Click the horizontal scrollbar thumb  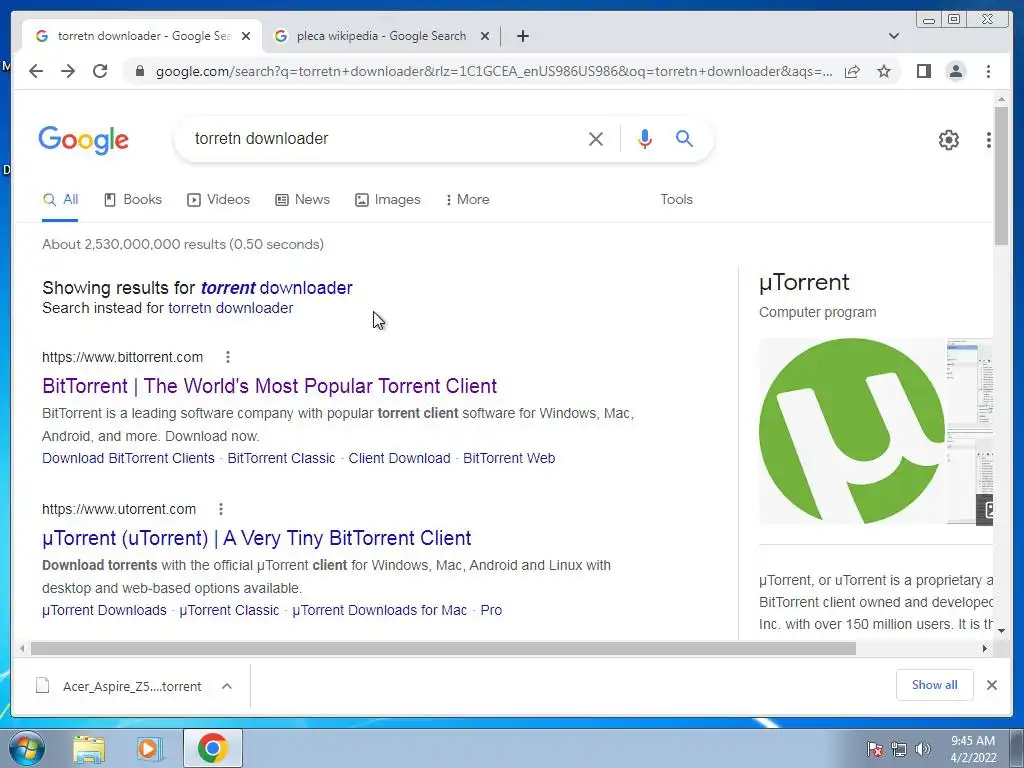pos(443,648)
